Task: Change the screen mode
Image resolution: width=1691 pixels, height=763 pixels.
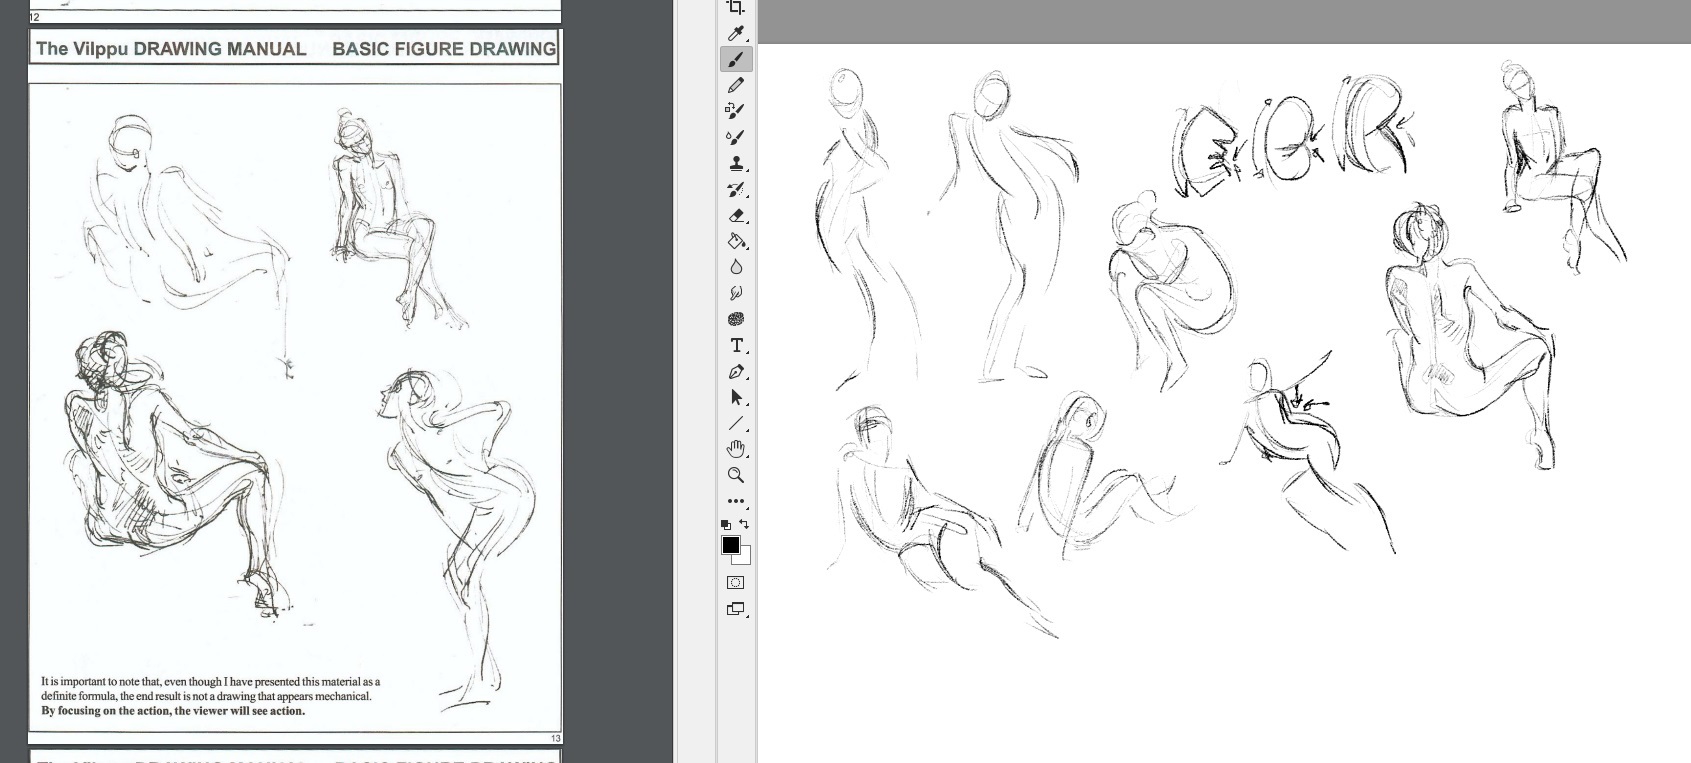Action: (x=735, y=609)
